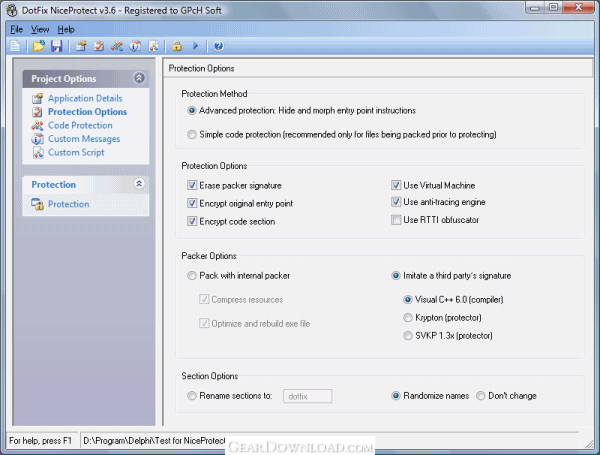Select Rename sections to radio button
The width and height of the screenshot is (600, 455).
coord(192,396)
